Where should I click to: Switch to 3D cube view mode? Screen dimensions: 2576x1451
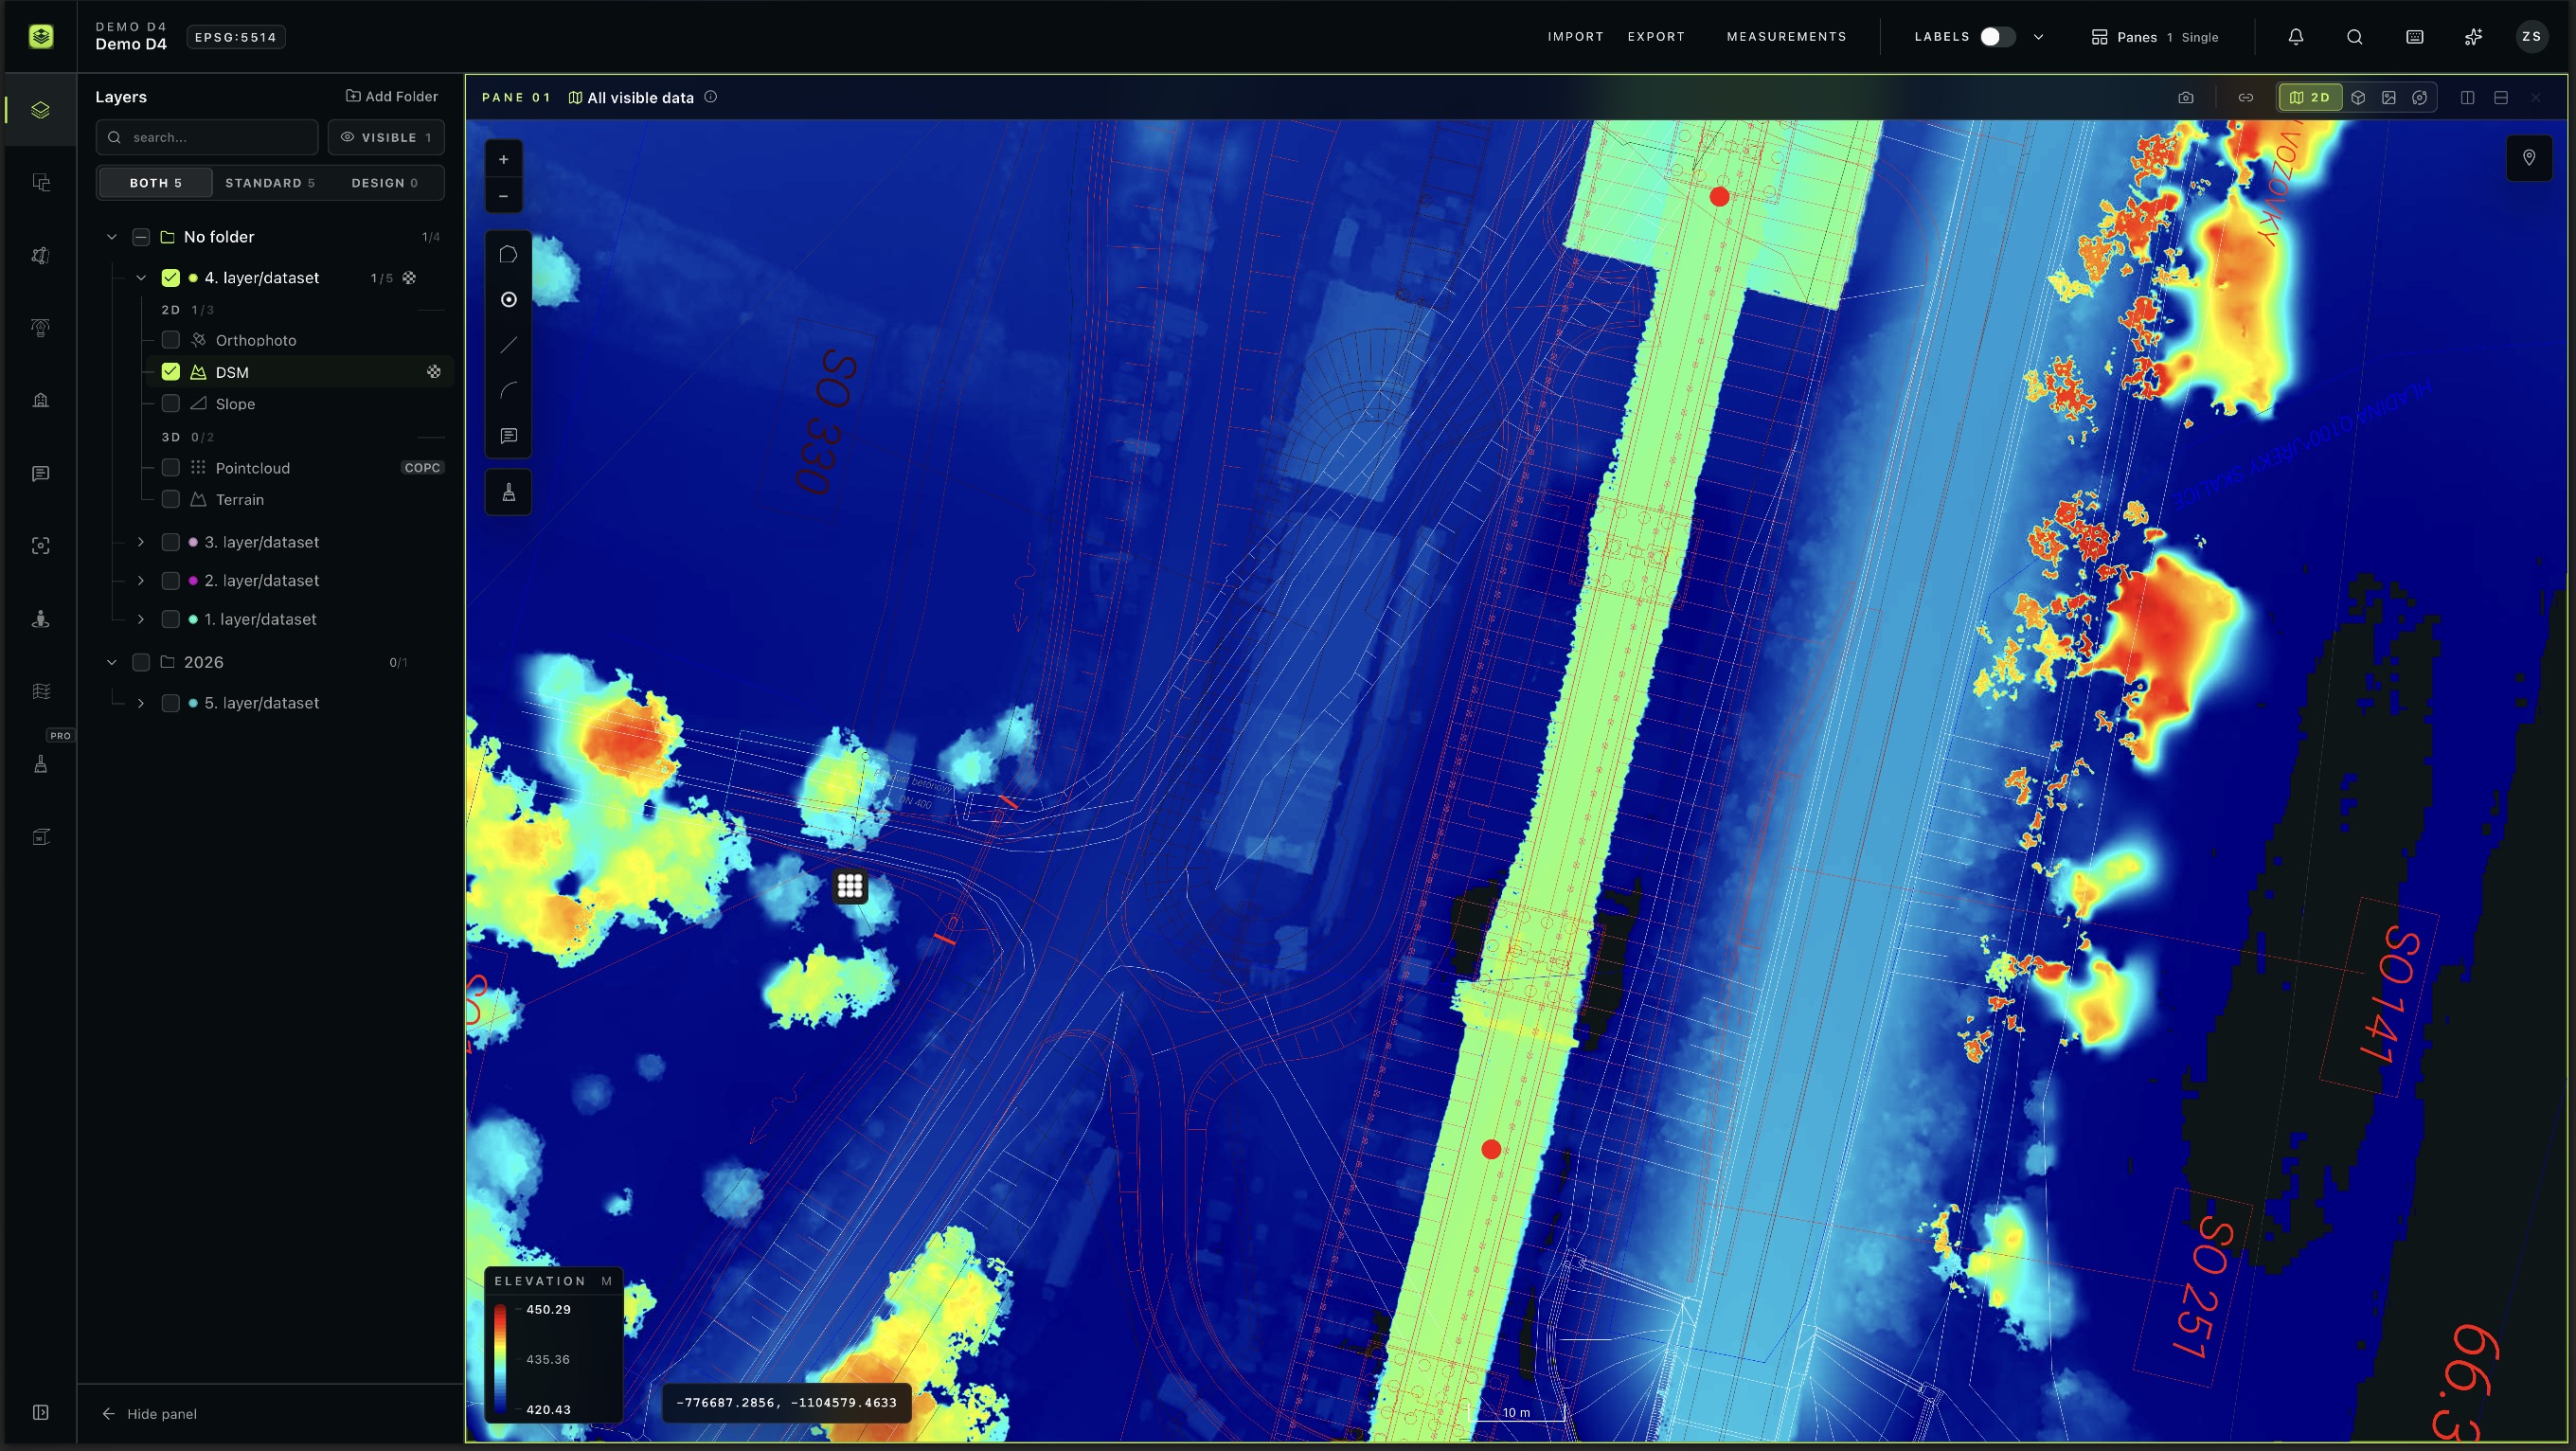[2358, 97]
